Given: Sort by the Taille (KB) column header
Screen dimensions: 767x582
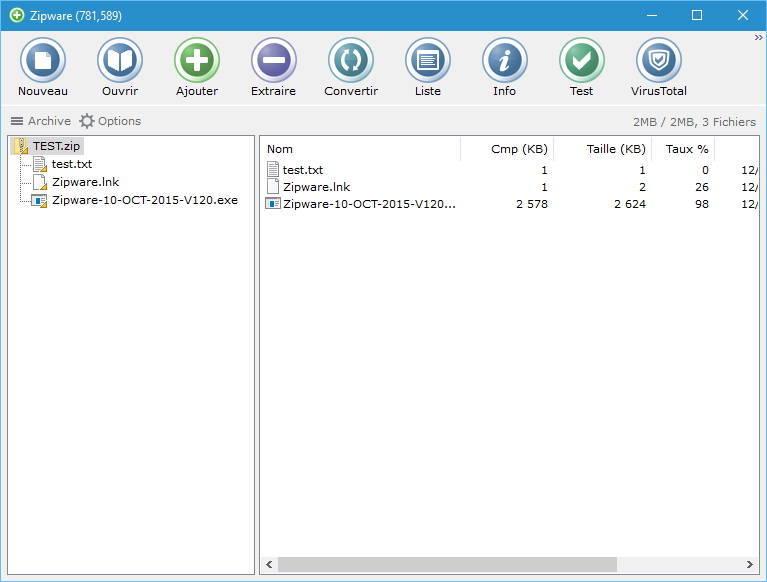Looking at the screenshot, I should 603,149.
